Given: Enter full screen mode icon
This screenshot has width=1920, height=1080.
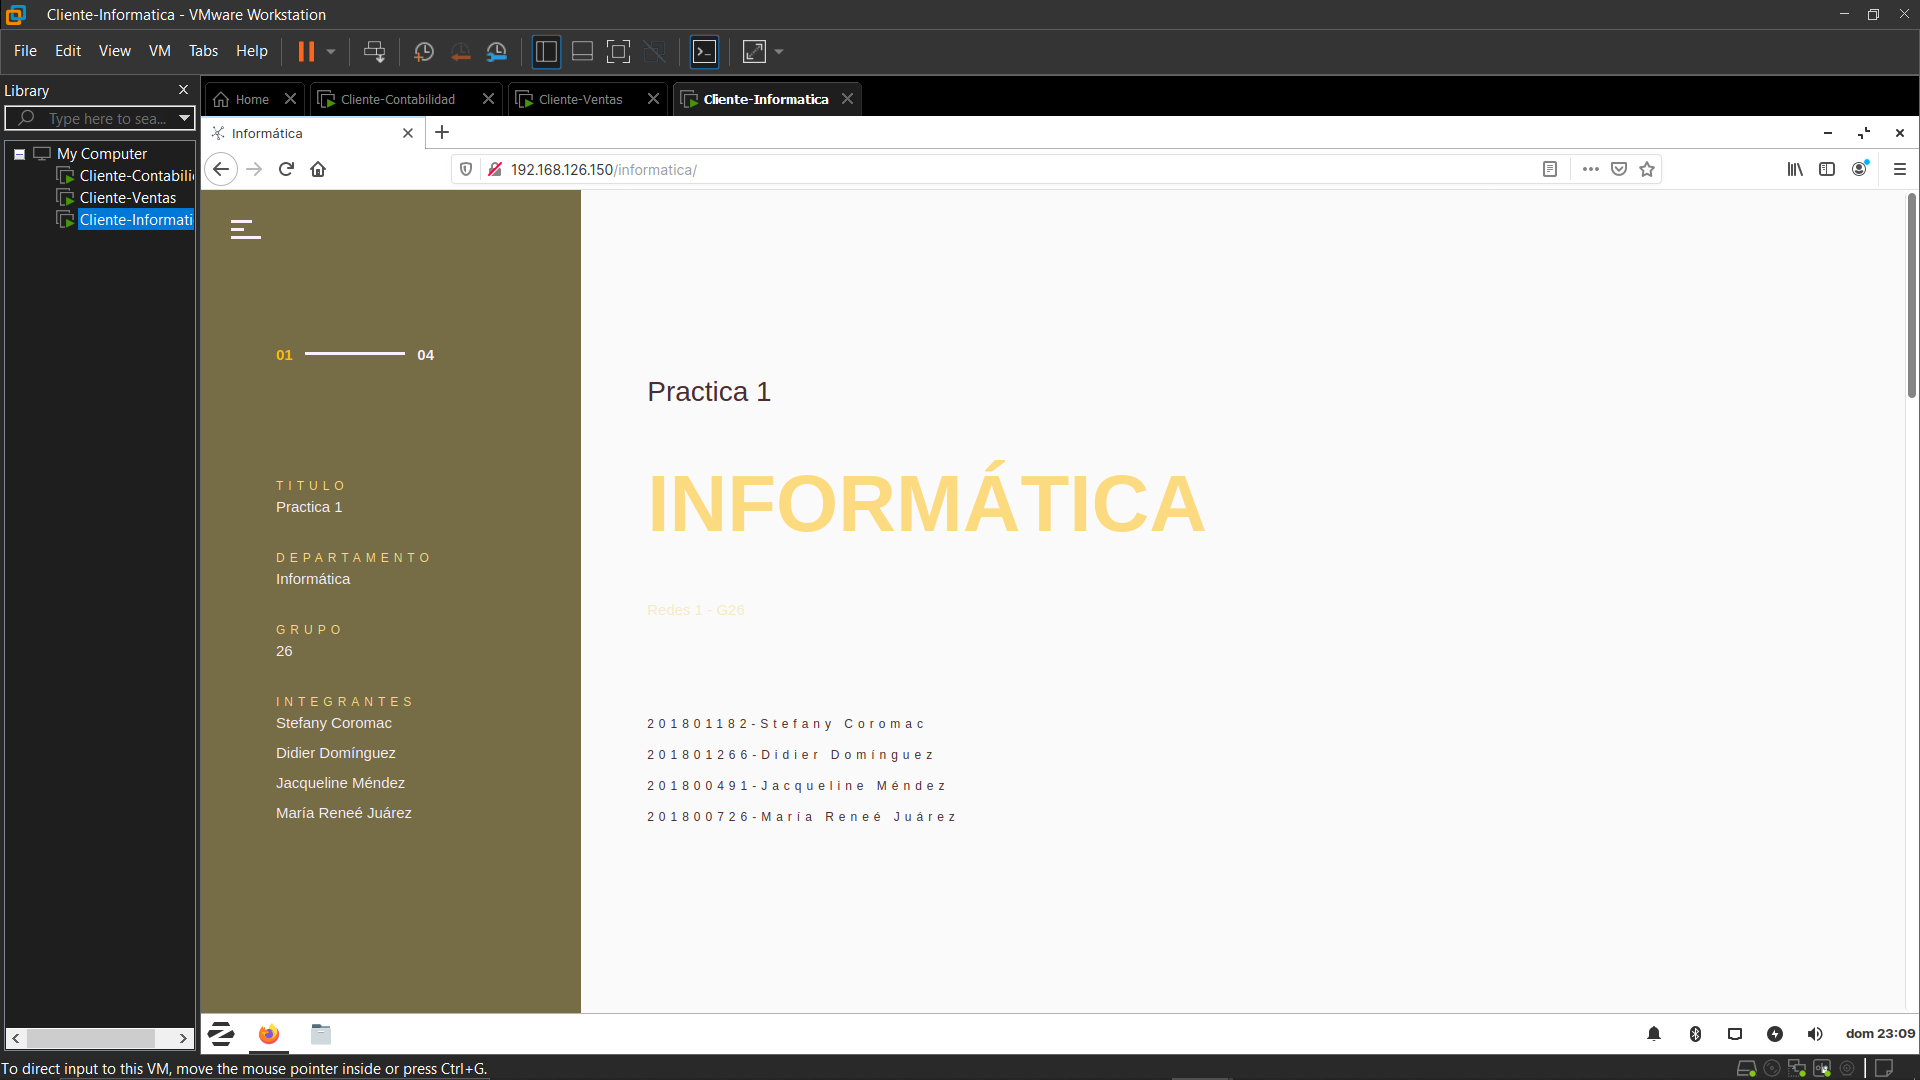Looking at the screenshot, I should pos(618,51).
